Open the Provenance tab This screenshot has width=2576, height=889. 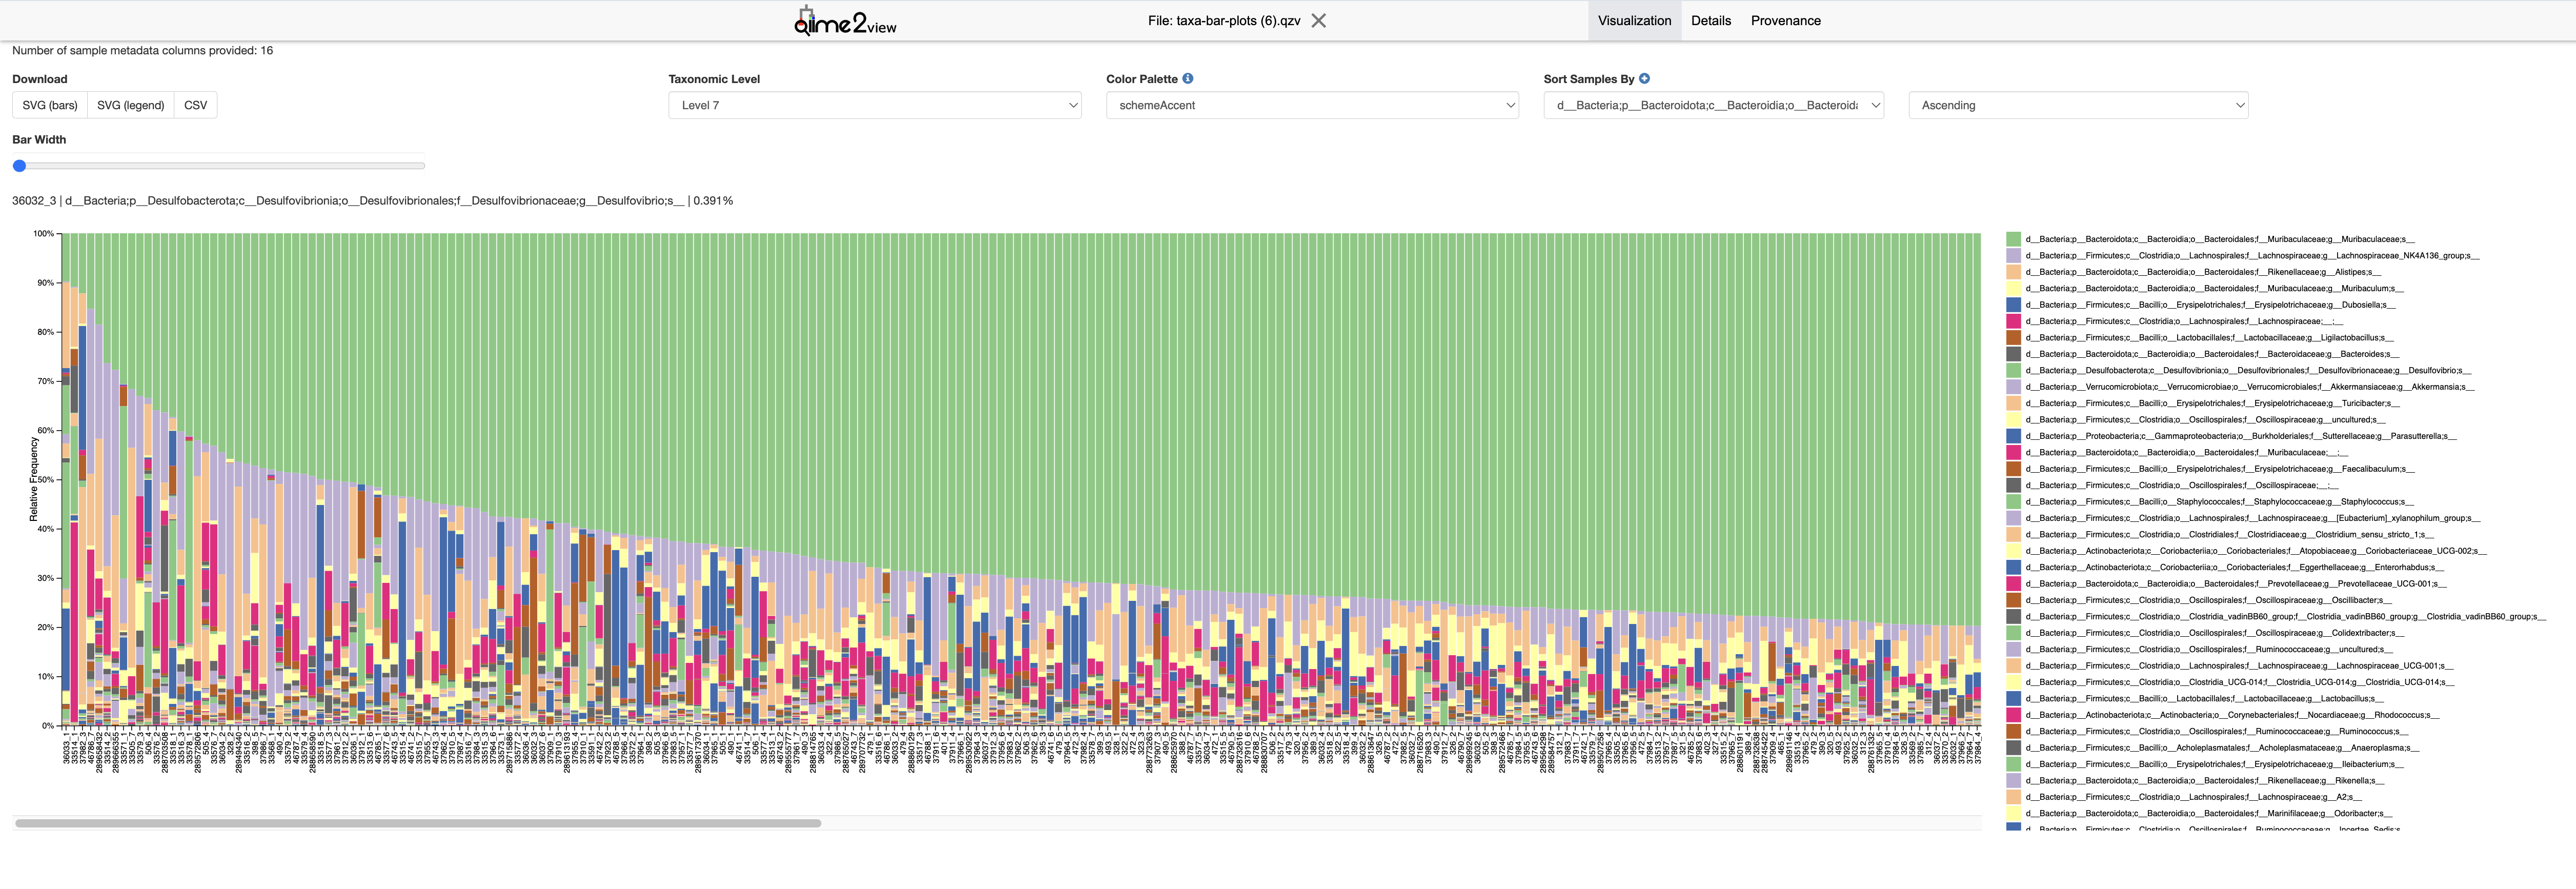coord(1785,20)
